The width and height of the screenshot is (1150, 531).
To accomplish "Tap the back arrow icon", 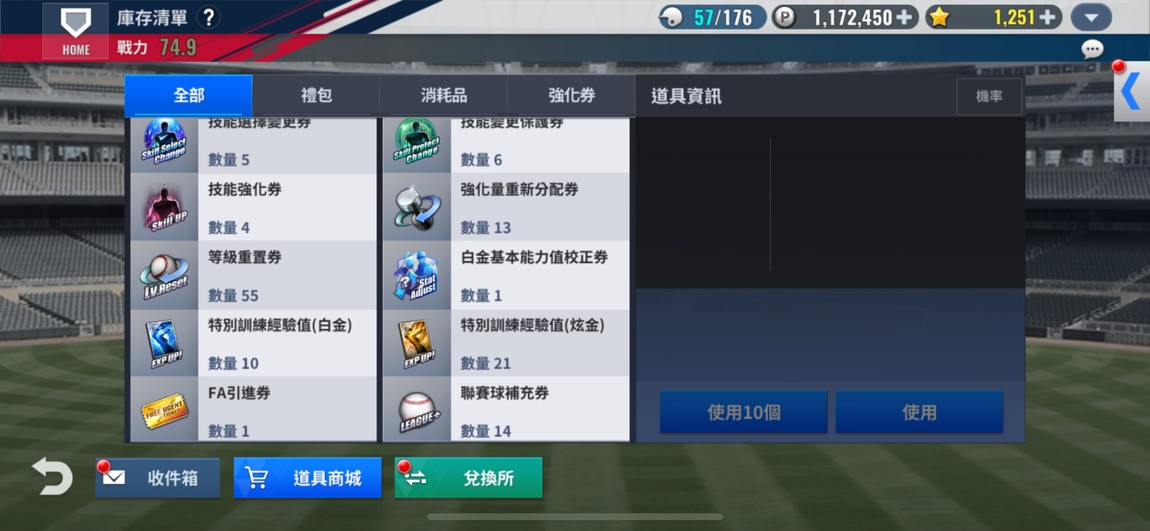I will pos(52,476).
